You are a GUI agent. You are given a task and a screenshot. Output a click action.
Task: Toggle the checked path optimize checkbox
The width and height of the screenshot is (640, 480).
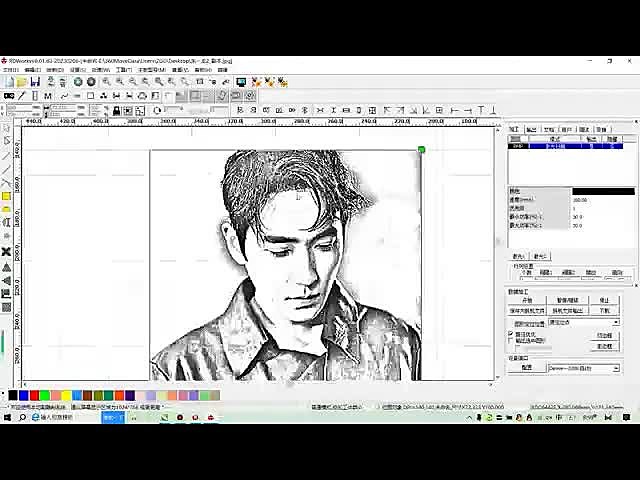click(511, 333)
